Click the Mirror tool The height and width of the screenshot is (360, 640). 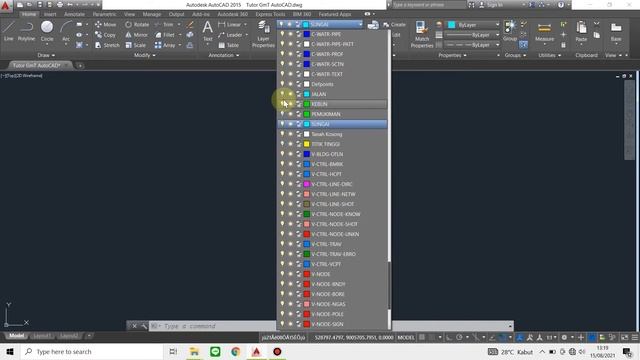[x=136, y=35]
